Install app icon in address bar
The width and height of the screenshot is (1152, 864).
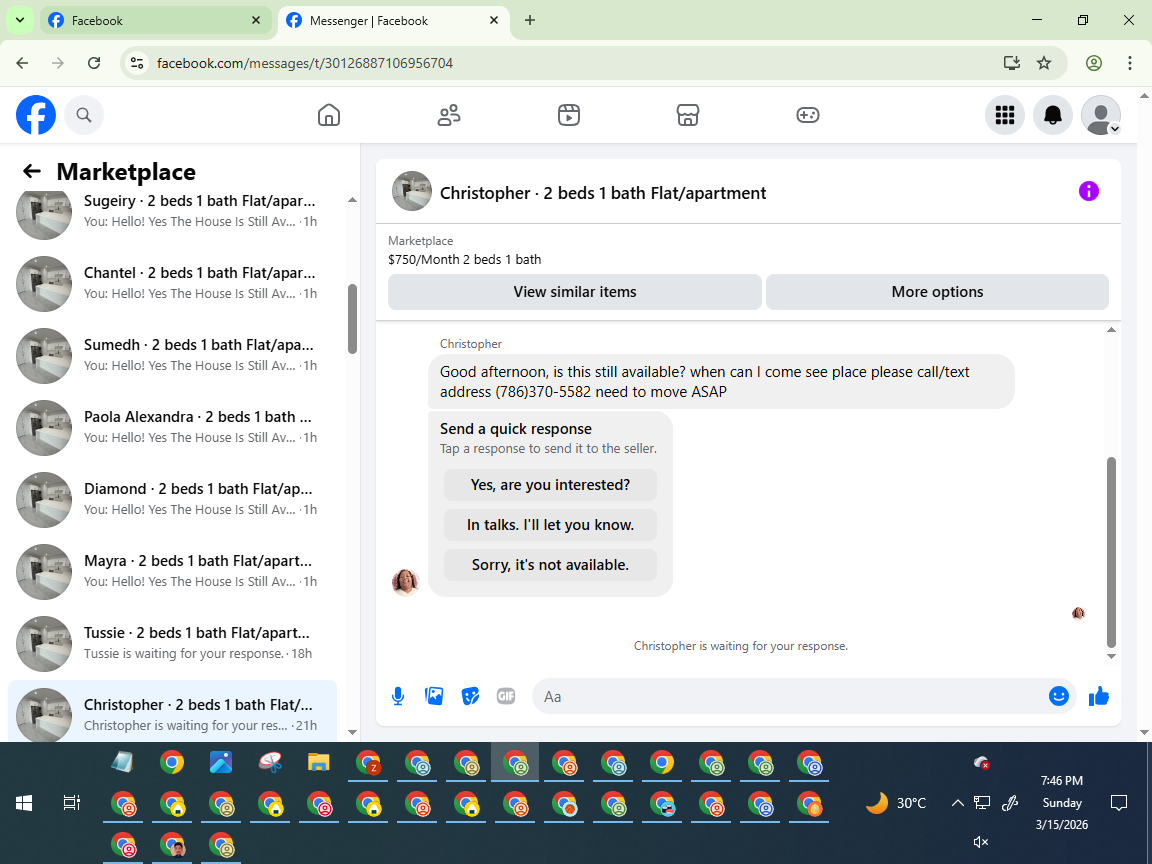1012,63
